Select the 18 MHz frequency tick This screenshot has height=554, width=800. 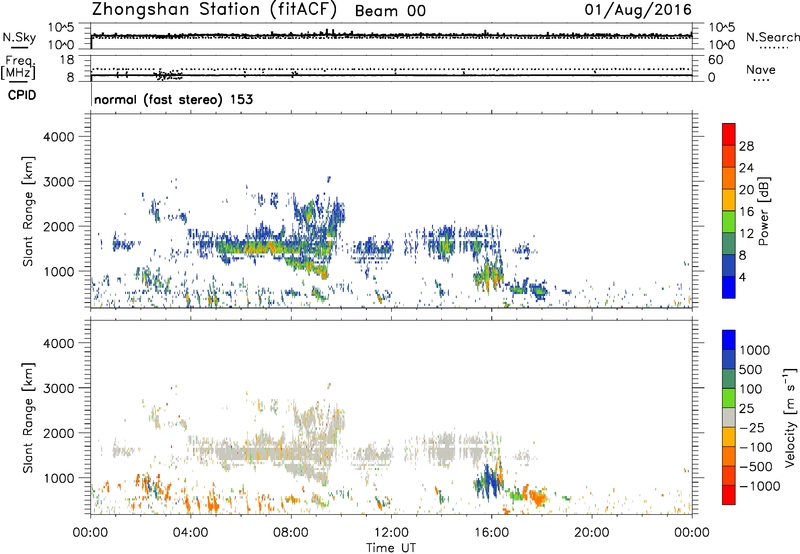67,60
